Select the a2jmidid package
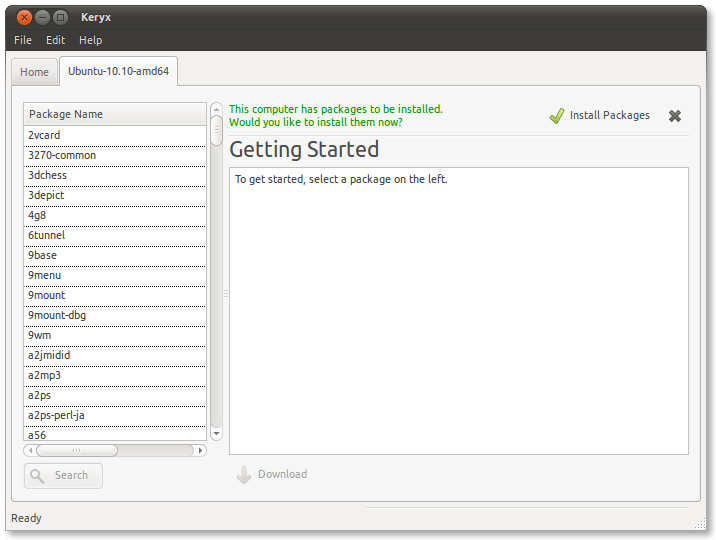 click(x=115, y=356)
